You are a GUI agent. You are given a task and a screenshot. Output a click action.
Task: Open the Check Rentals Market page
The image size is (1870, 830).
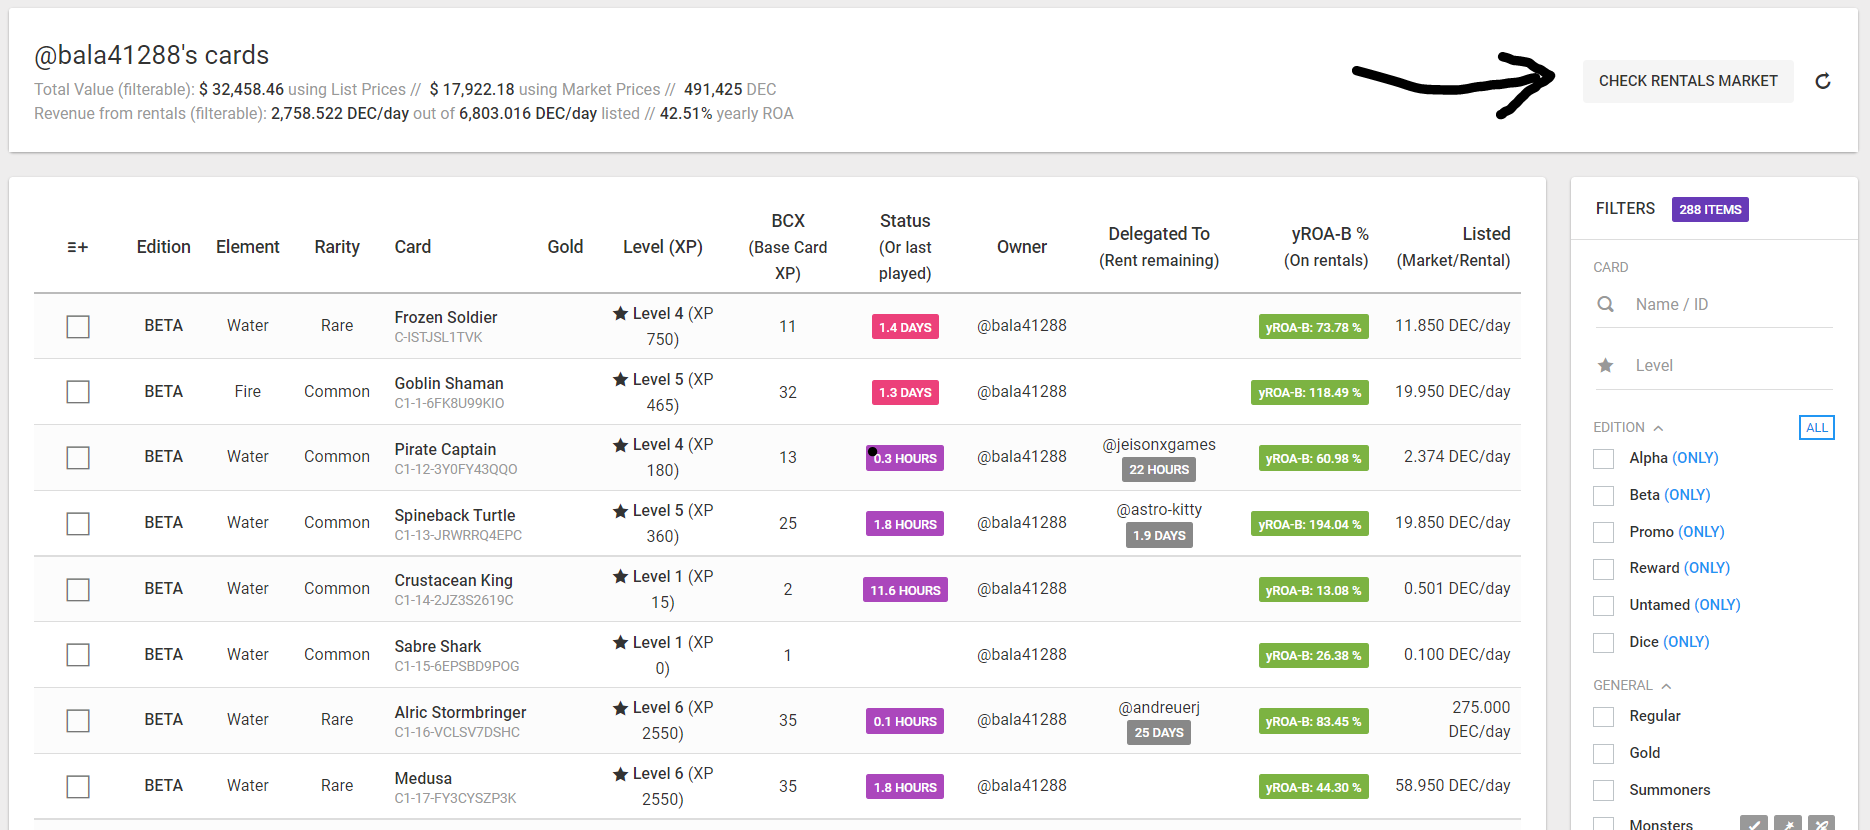(1688, 81)
